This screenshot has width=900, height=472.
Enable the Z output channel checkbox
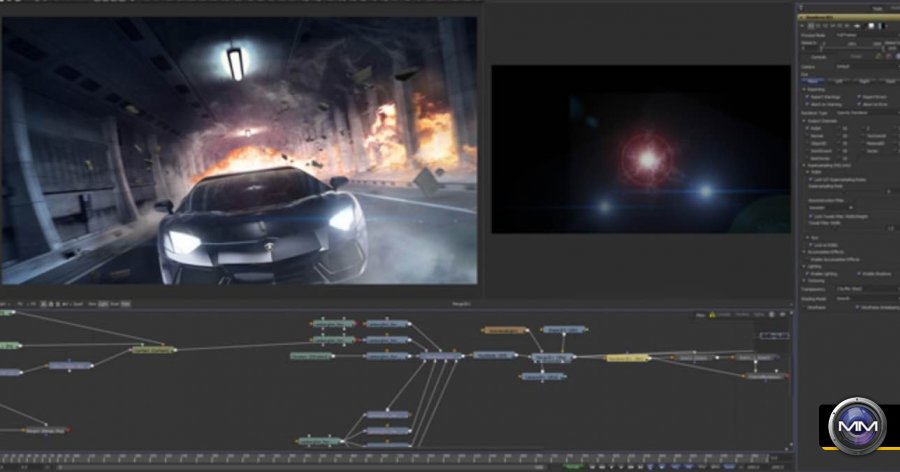click(x=864, y=129)
